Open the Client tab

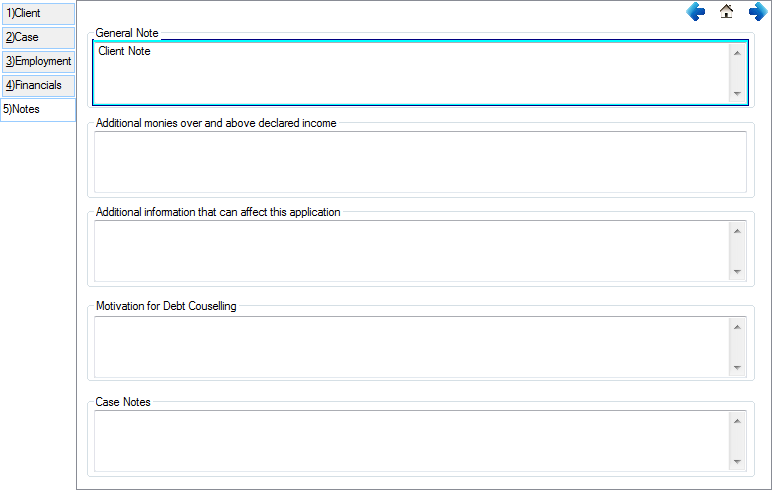38,14
